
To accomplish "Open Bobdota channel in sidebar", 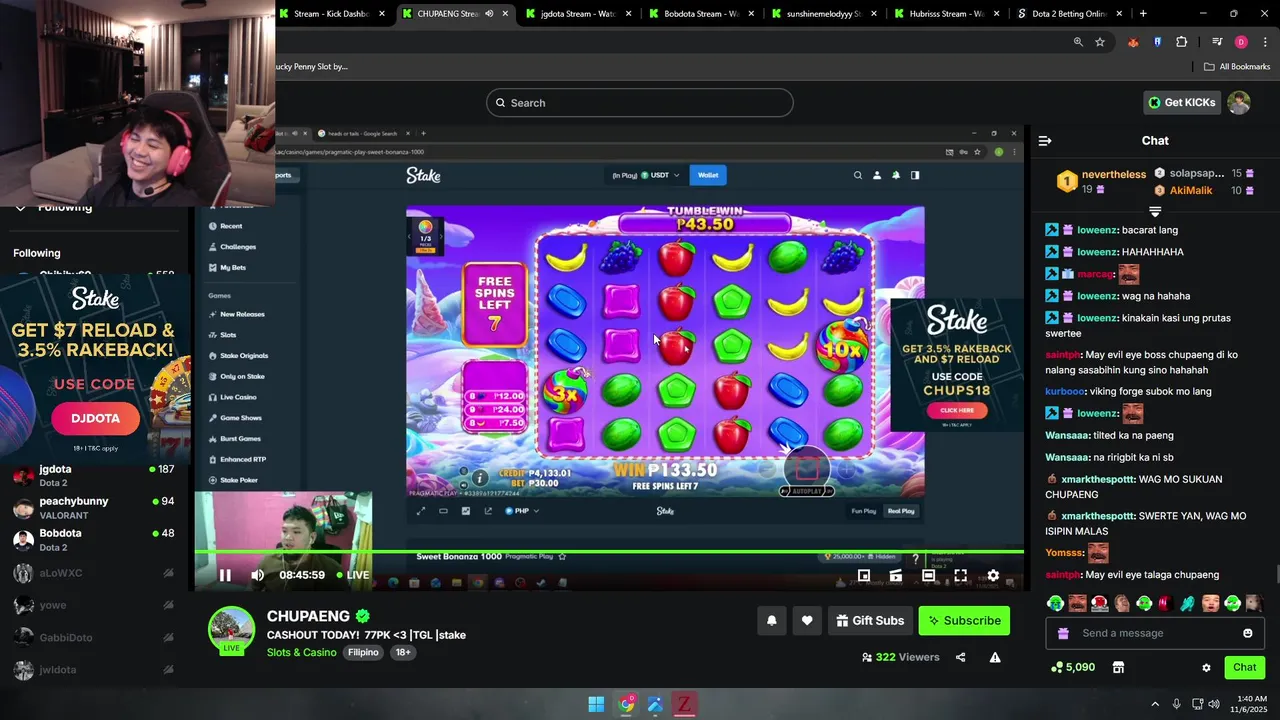I will click(x=95, y=539).
